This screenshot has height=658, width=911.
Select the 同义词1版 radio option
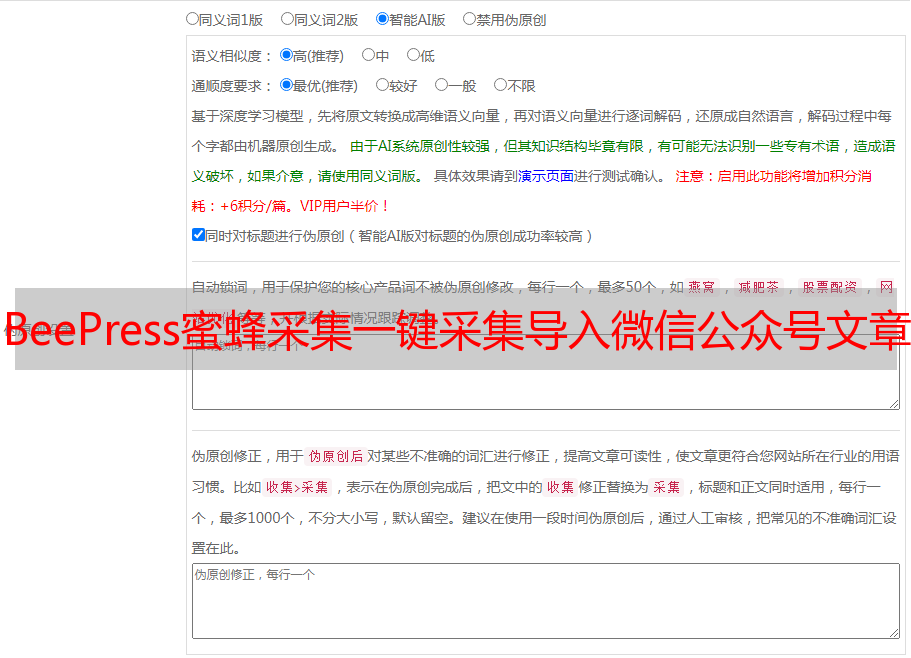point(192,19)
